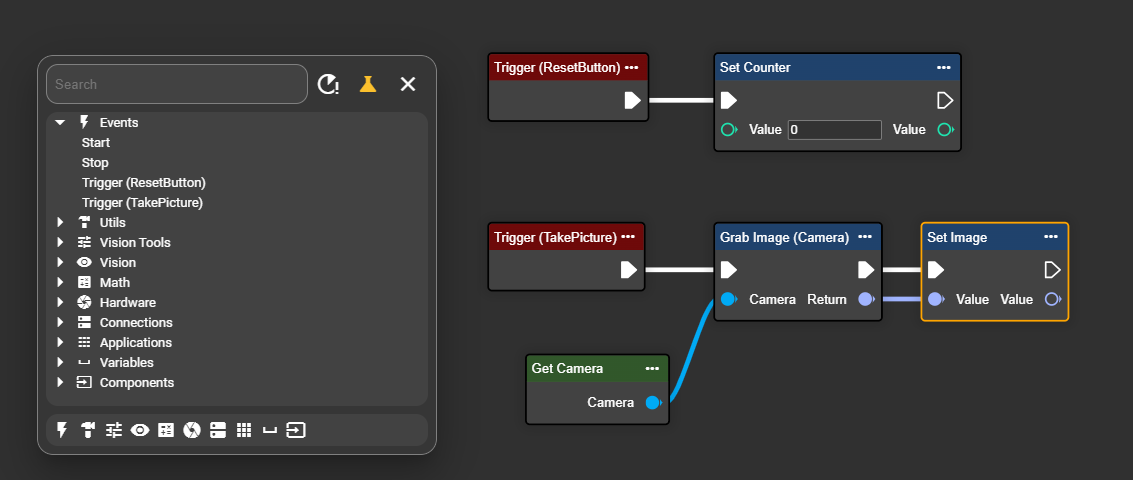Viewport: 1133px width, 480px height.
Task: Click the Events lightning icon in bottom toolbar
Action: click(x=62, y=430)
